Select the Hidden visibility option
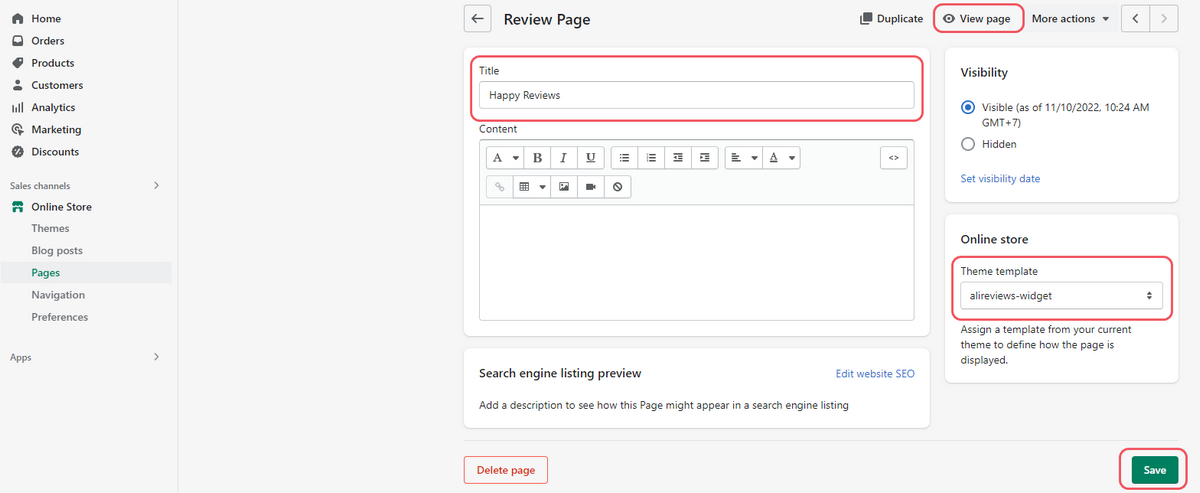This screenshot has height=493, width=1200. pyautogui.click(x=967, y=144)
